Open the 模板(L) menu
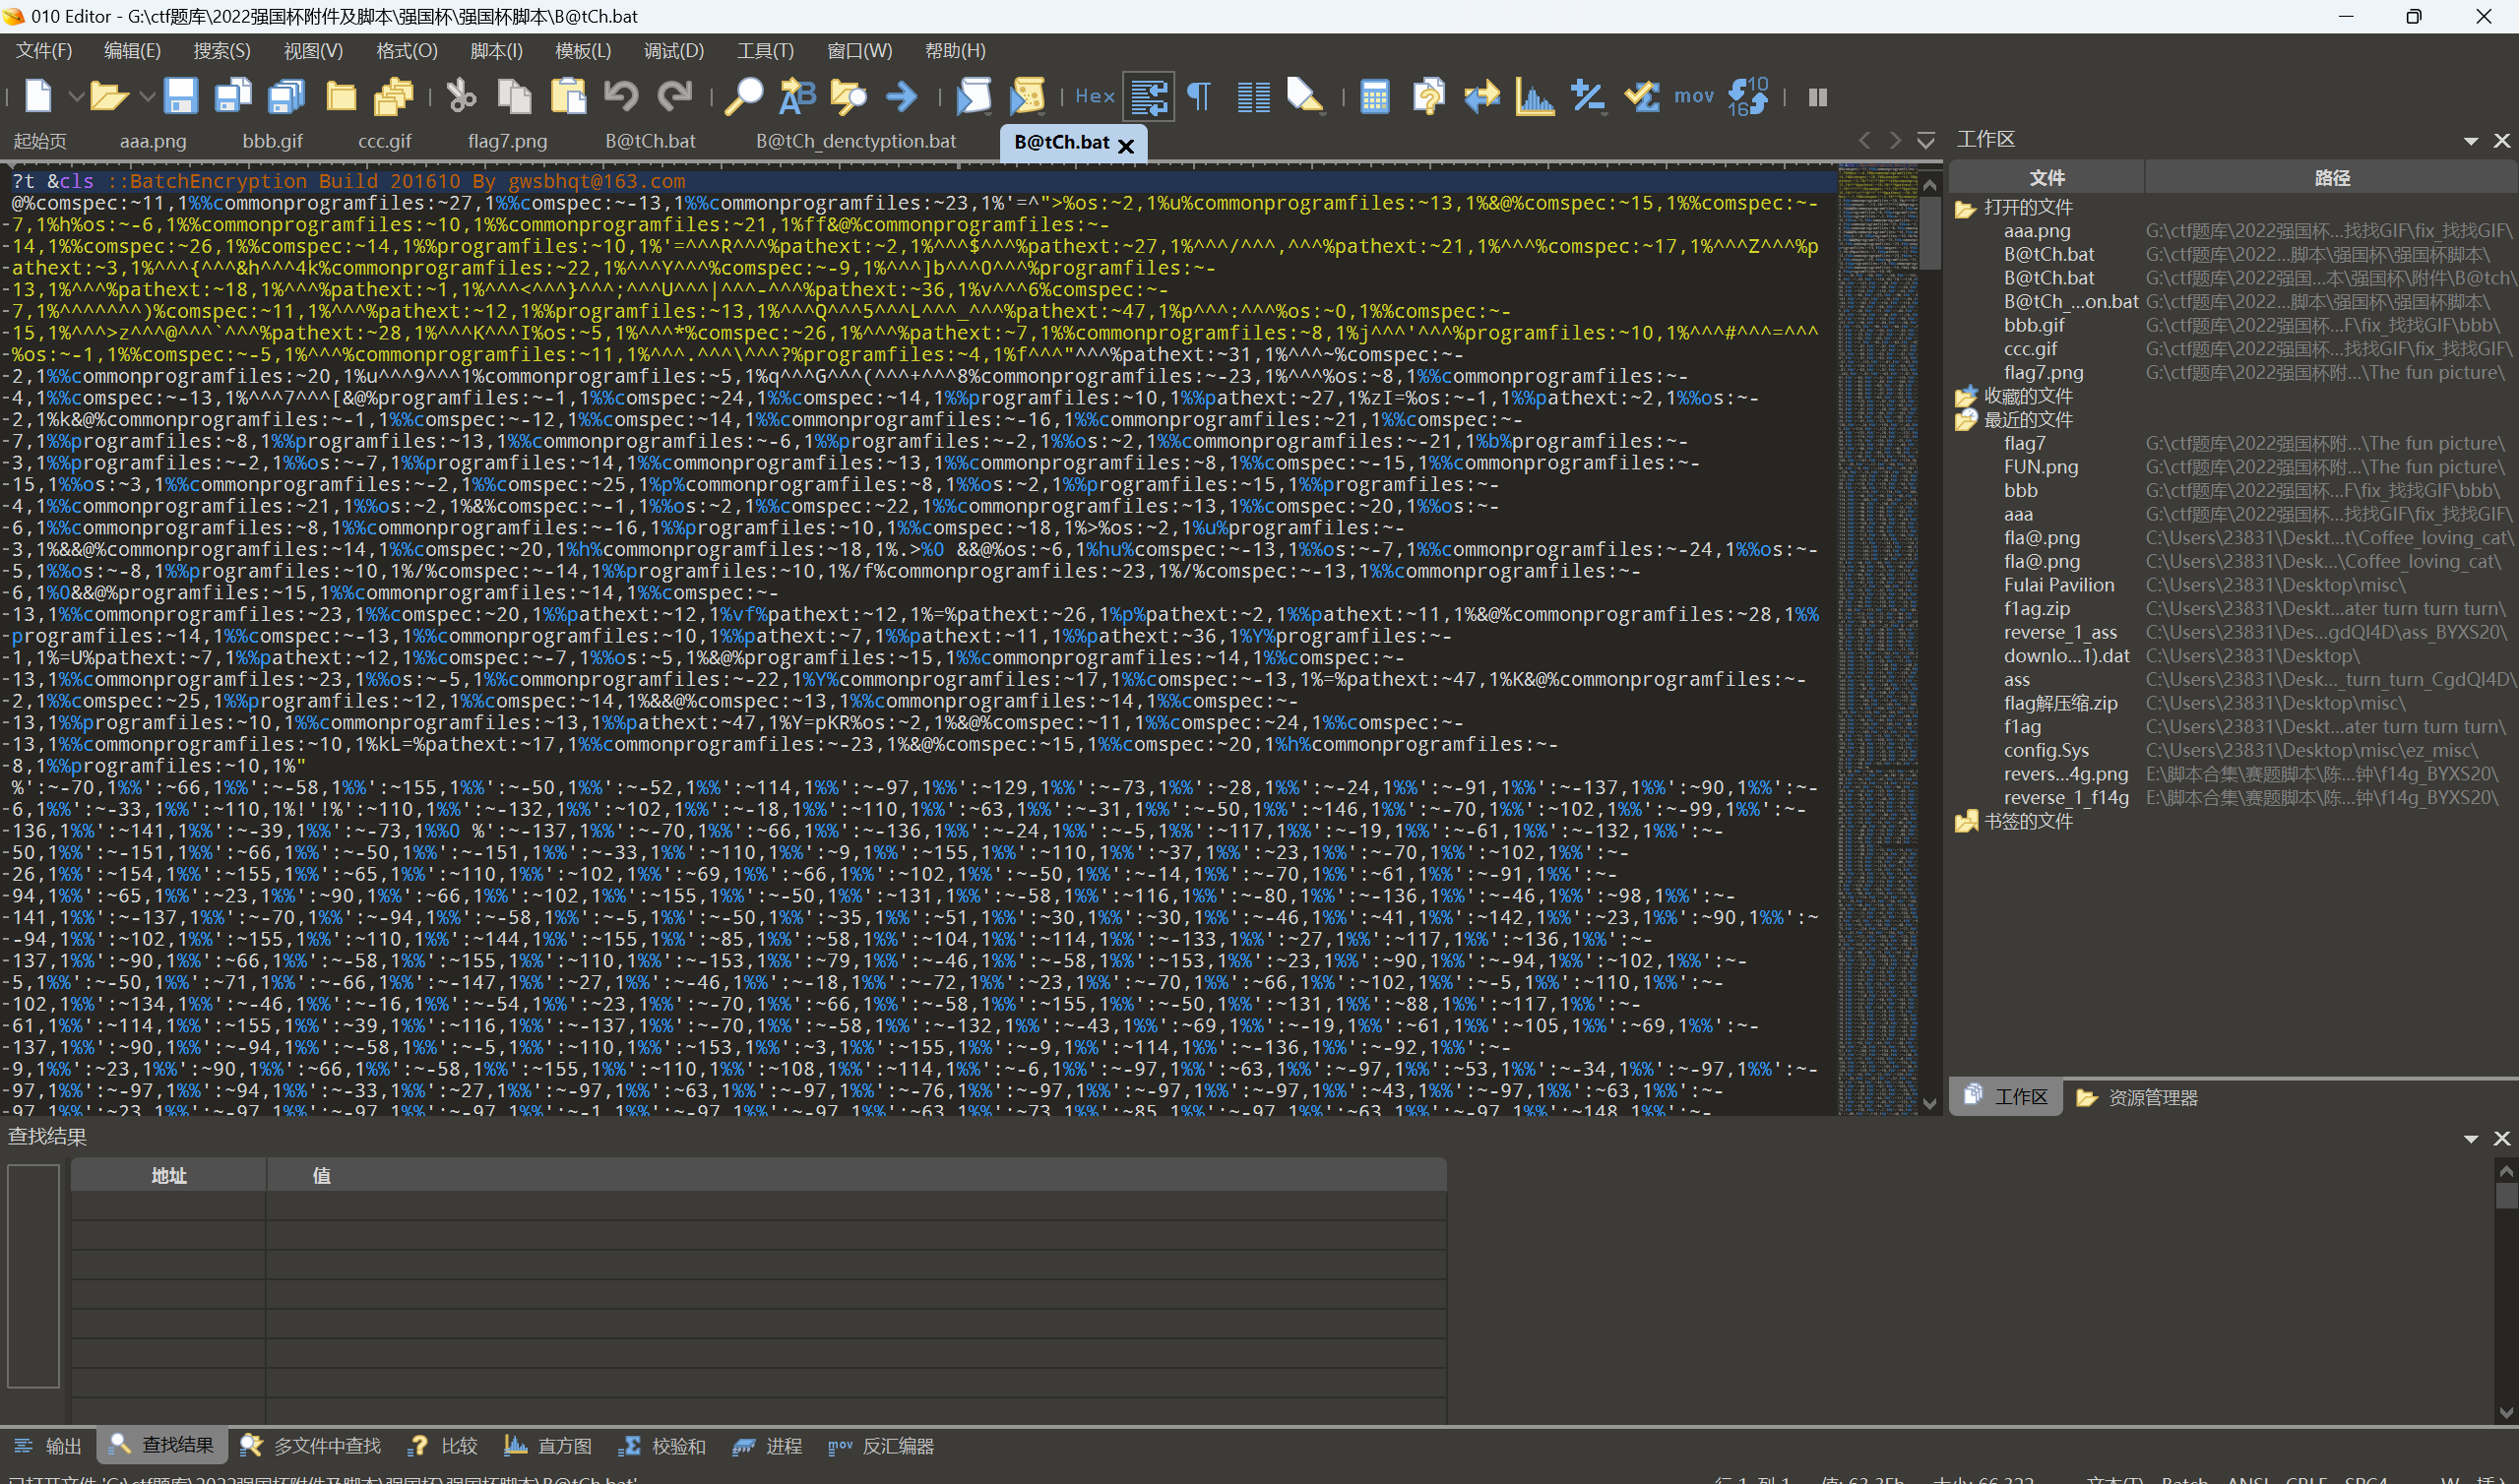Image resolution: width=2519 pixels, height=1484 pixels. pos(583,50)
